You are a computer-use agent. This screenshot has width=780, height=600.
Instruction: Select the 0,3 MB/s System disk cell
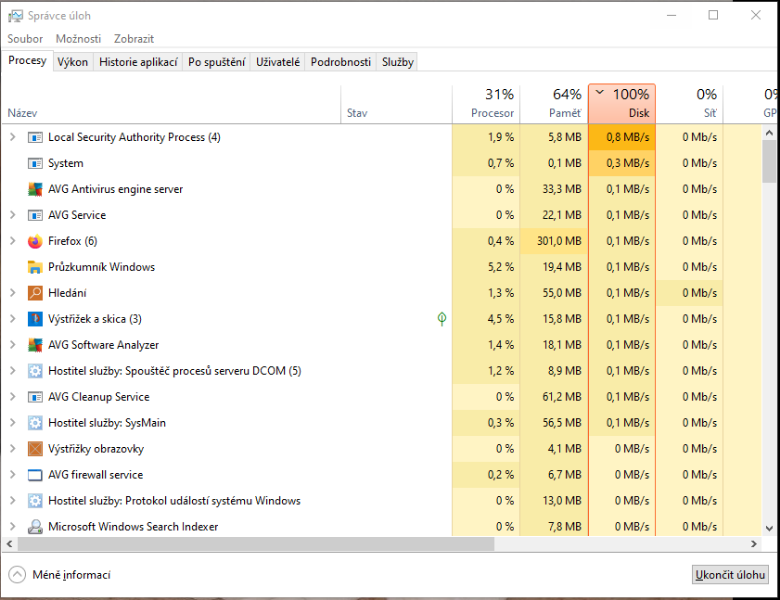[x=622, y=163]
